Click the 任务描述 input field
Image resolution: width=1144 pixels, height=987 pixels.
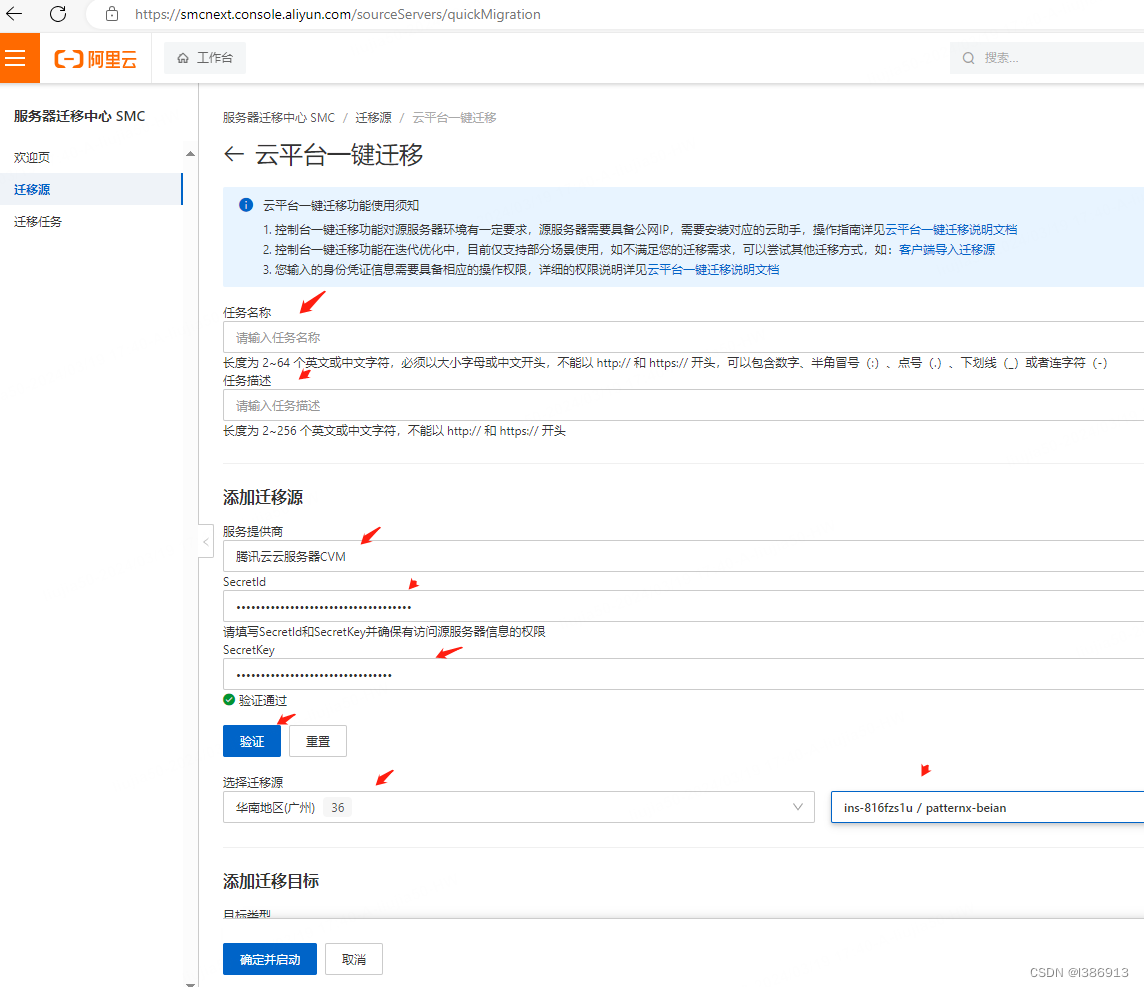[683, 405]
